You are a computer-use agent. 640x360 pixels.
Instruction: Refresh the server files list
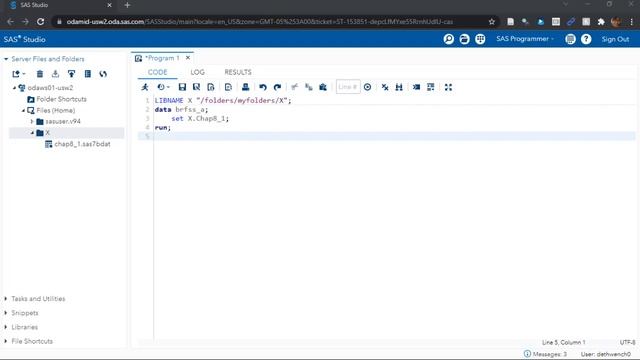(103, 74)
